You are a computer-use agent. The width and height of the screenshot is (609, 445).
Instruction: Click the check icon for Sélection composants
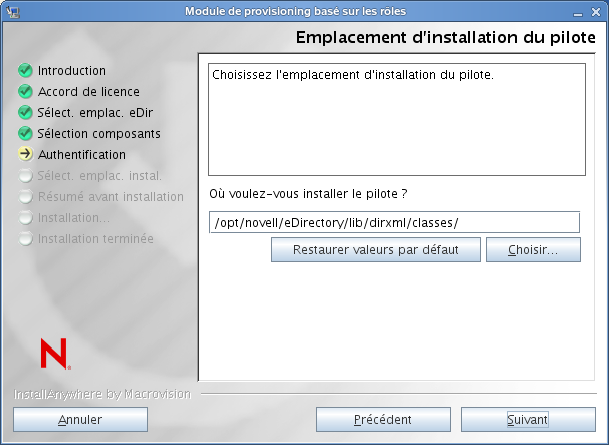point(25,133)
